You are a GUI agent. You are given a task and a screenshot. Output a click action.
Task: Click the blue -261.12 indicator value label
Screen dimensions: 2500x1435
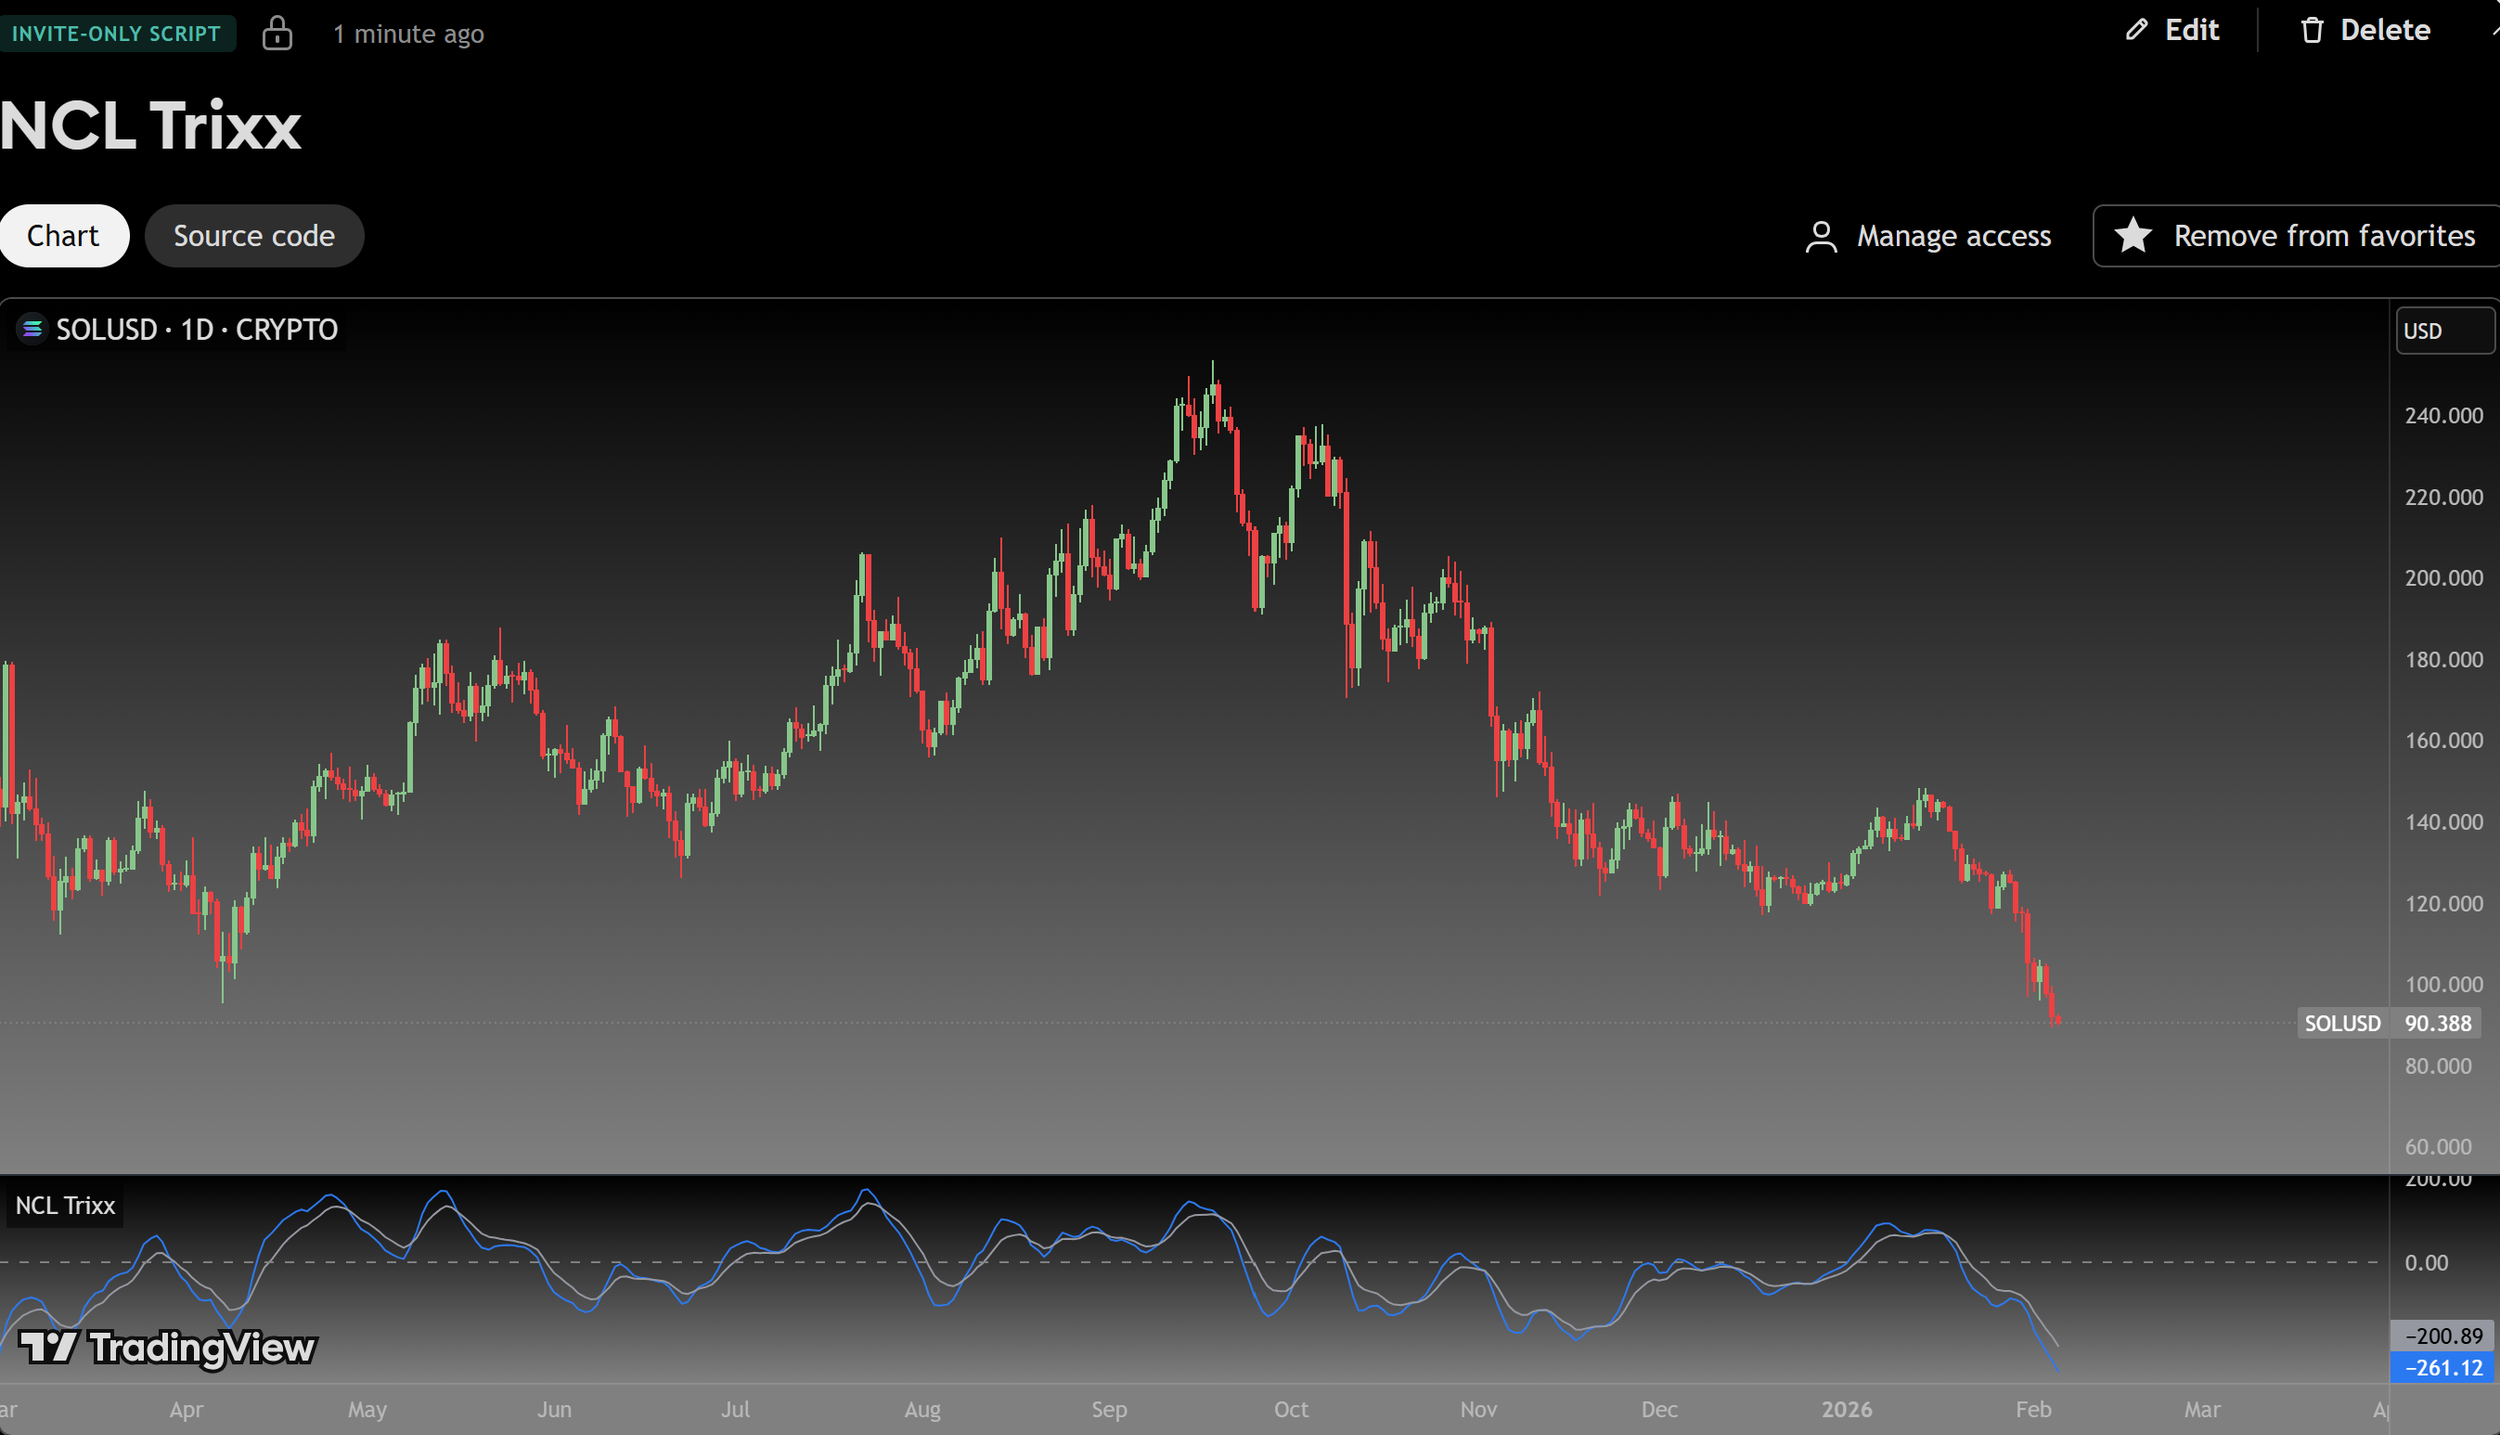coord(2443,1368)
